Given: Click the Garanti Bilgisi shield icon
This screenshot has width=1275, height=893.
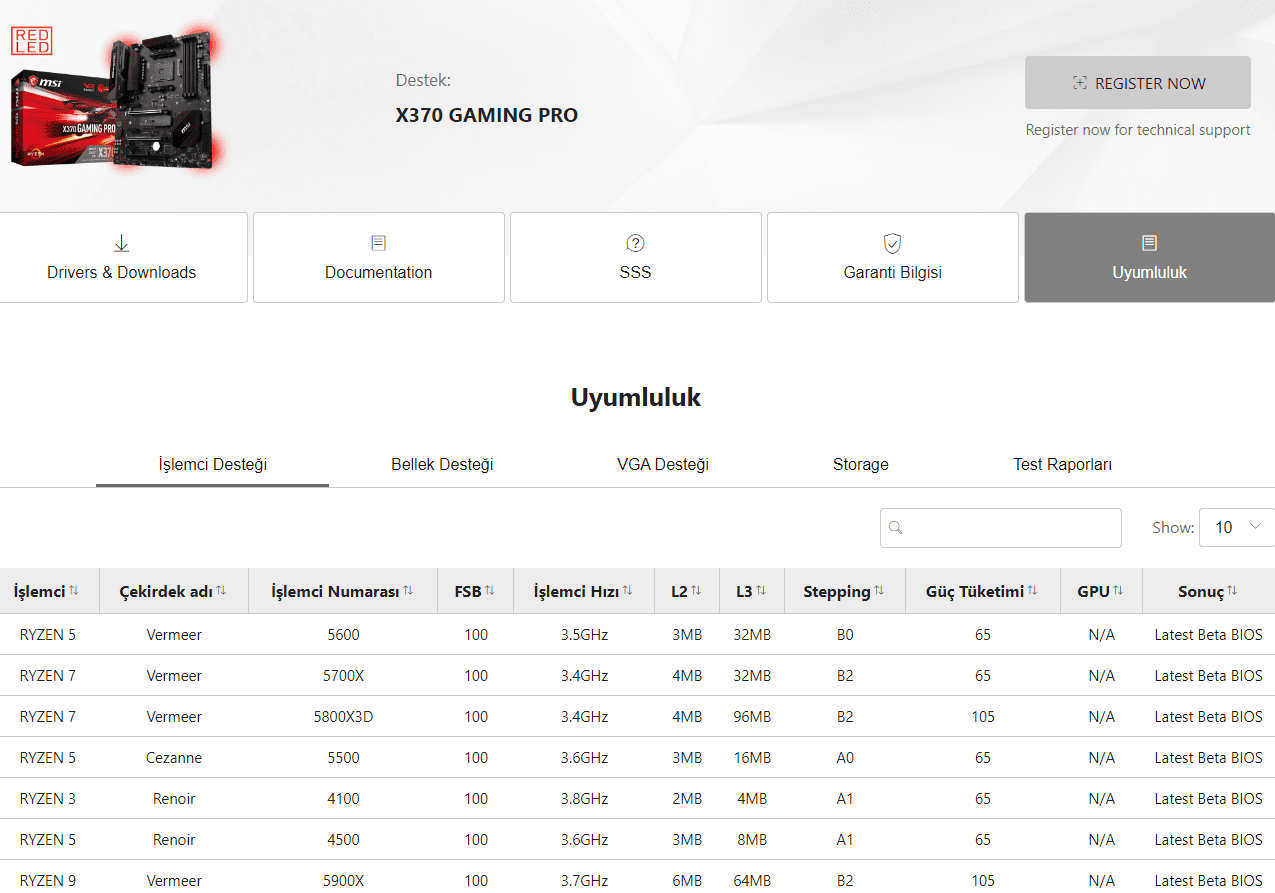Looking at the screenshot, I should [x=892, y=243].
